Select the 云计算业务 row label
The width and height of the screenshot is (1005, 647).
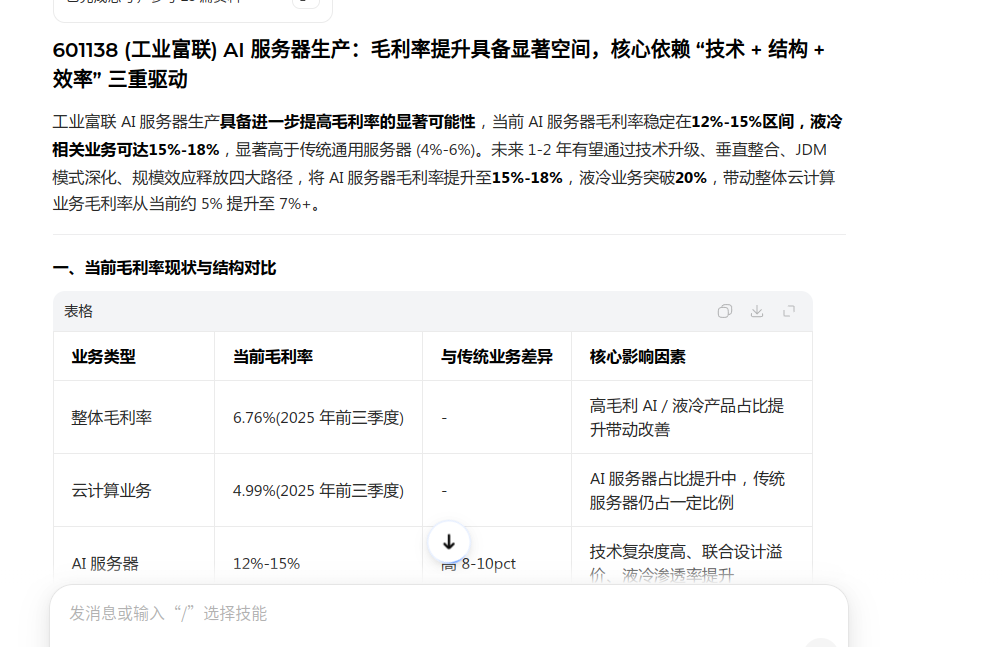pyautogui.click(x=112, y=491)
